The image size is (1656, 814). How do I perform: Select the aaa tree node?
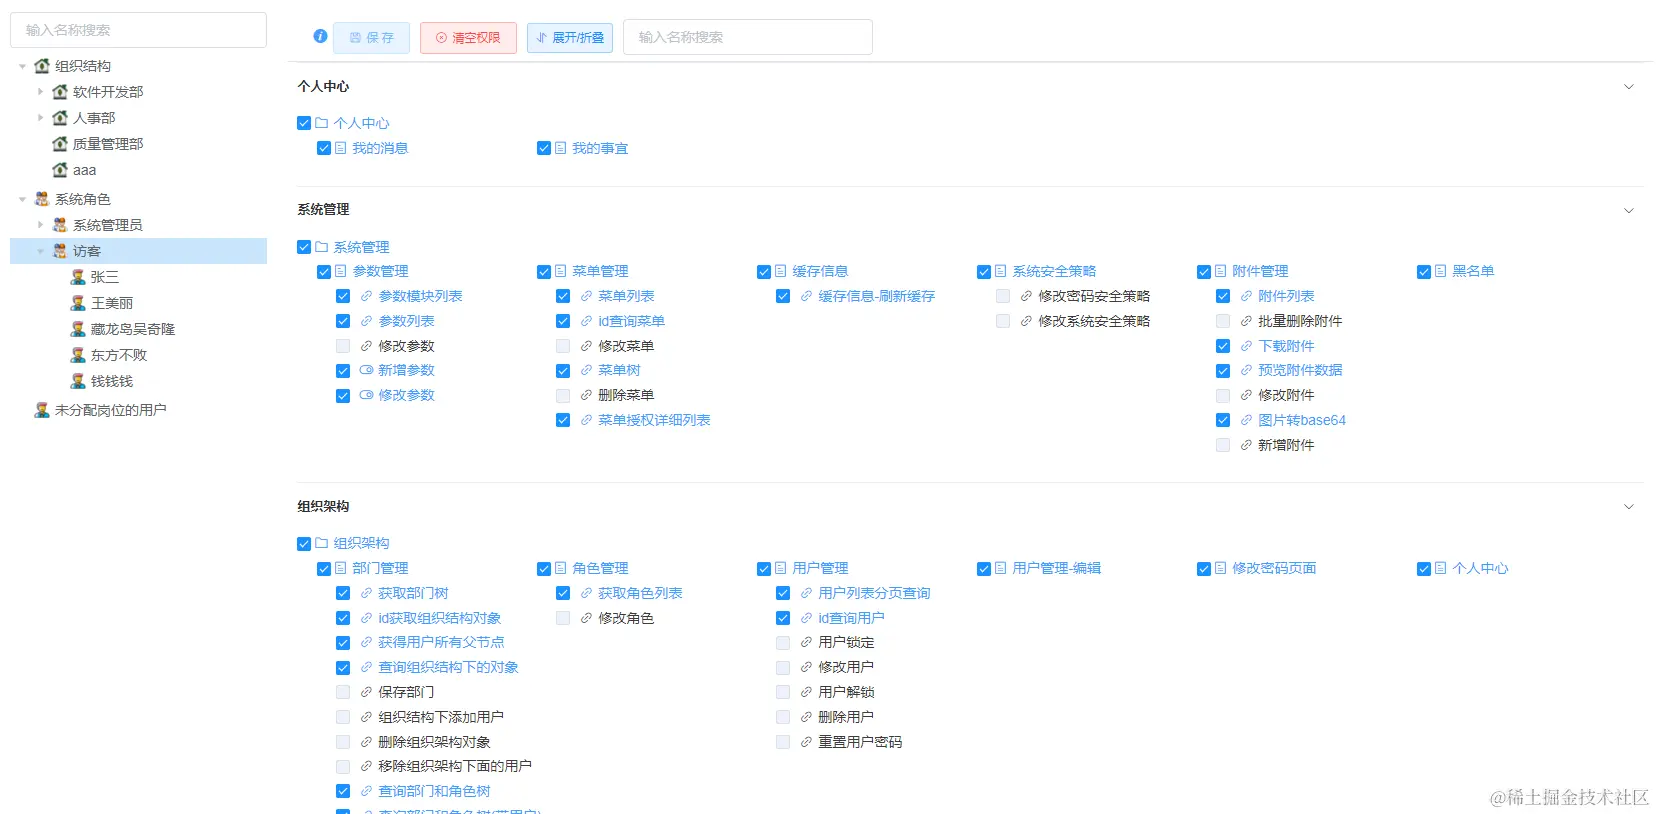(84, 170)
